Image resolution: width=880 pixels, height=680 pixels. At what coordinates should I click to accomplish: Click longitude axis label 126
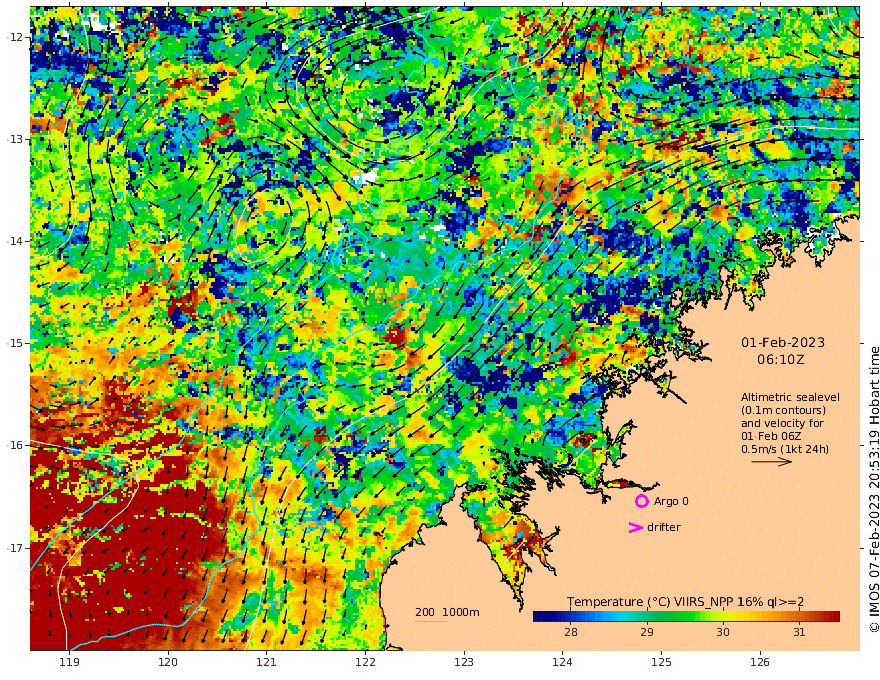tap(760, 663)
